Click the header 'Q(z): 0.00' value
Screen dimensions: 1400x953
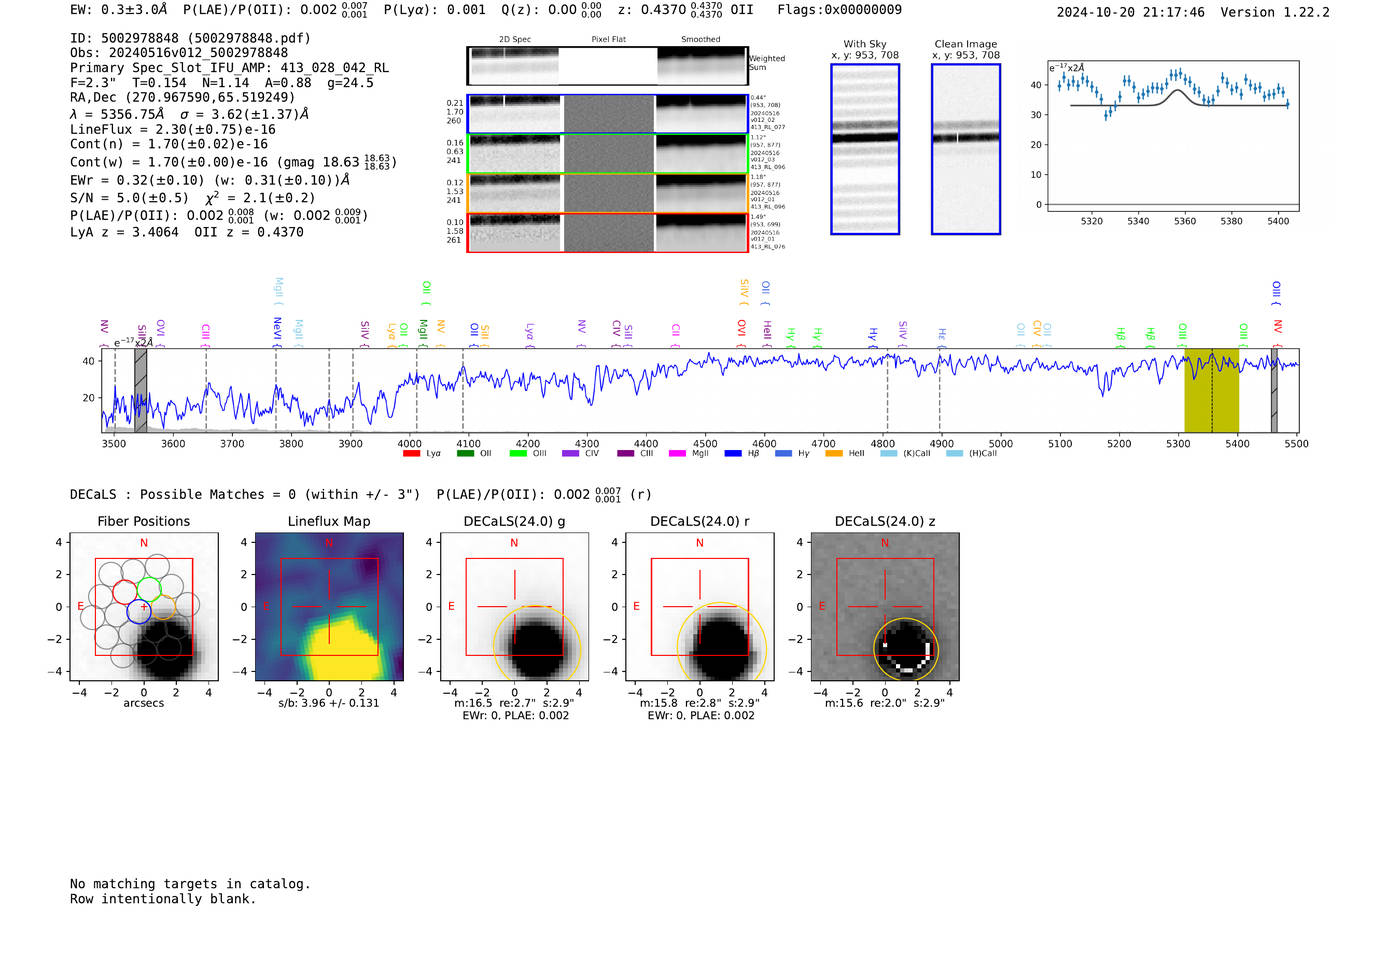coord(551,10)
